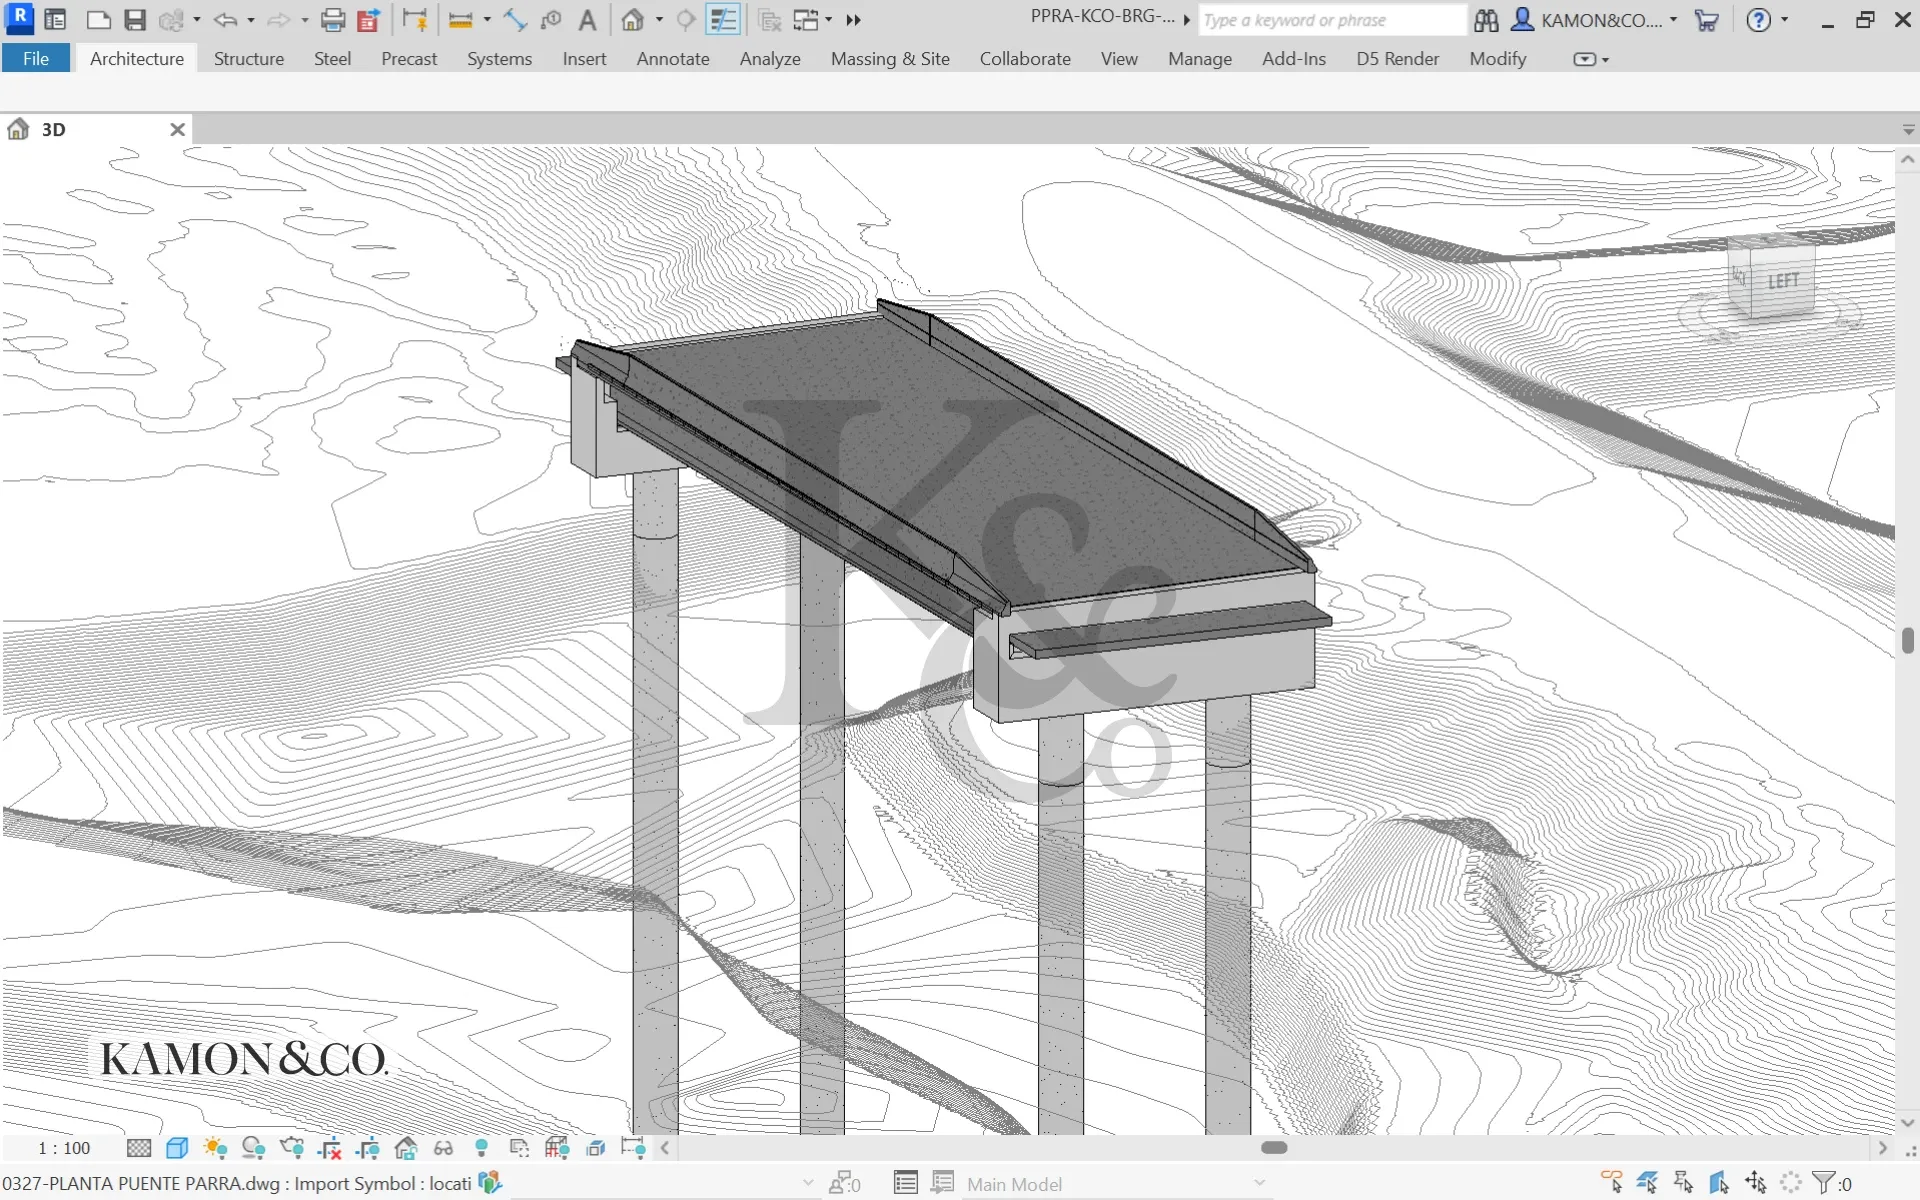Toggle Reveal Hidden Elements light bulb
Viewport: 1920px width, 1200px height.
481,1148
